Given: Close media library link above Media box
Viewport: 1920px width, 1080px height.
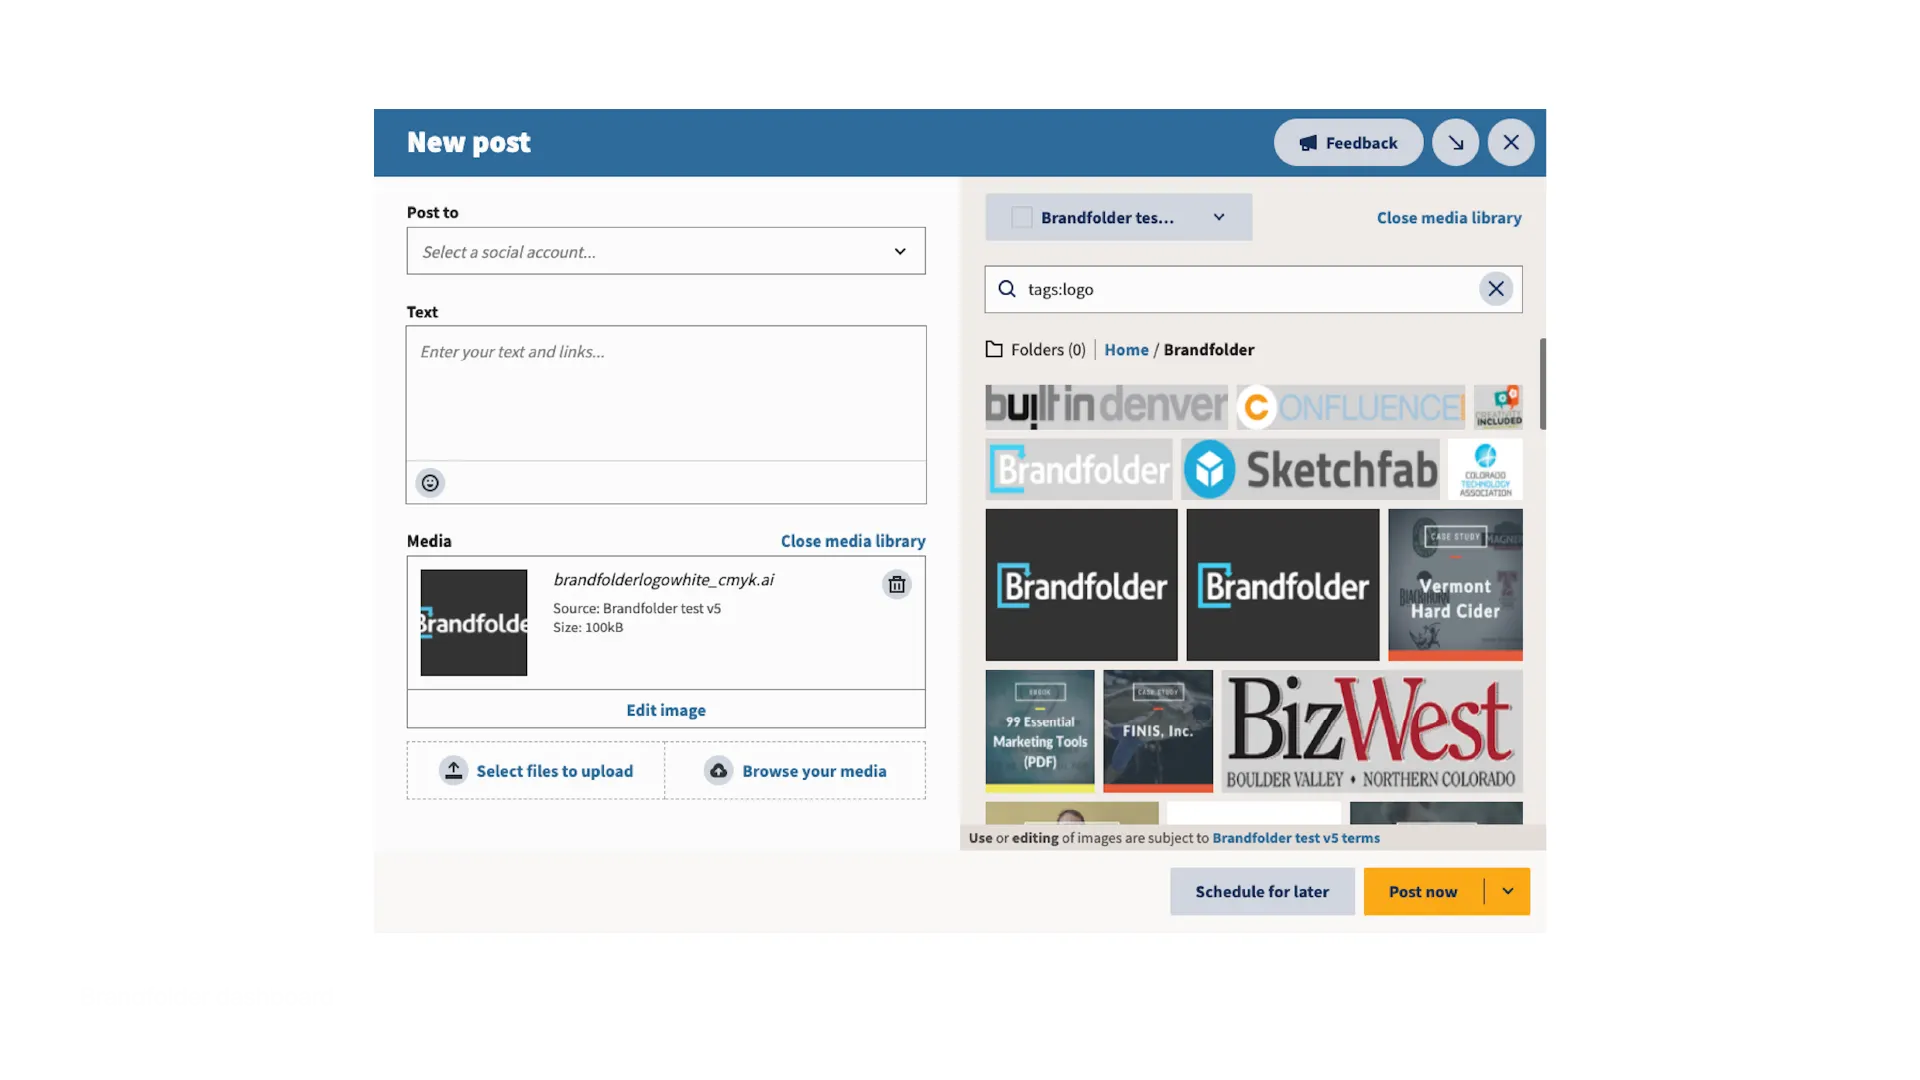Looking at the screenshot, I should (x=853, y=541).
